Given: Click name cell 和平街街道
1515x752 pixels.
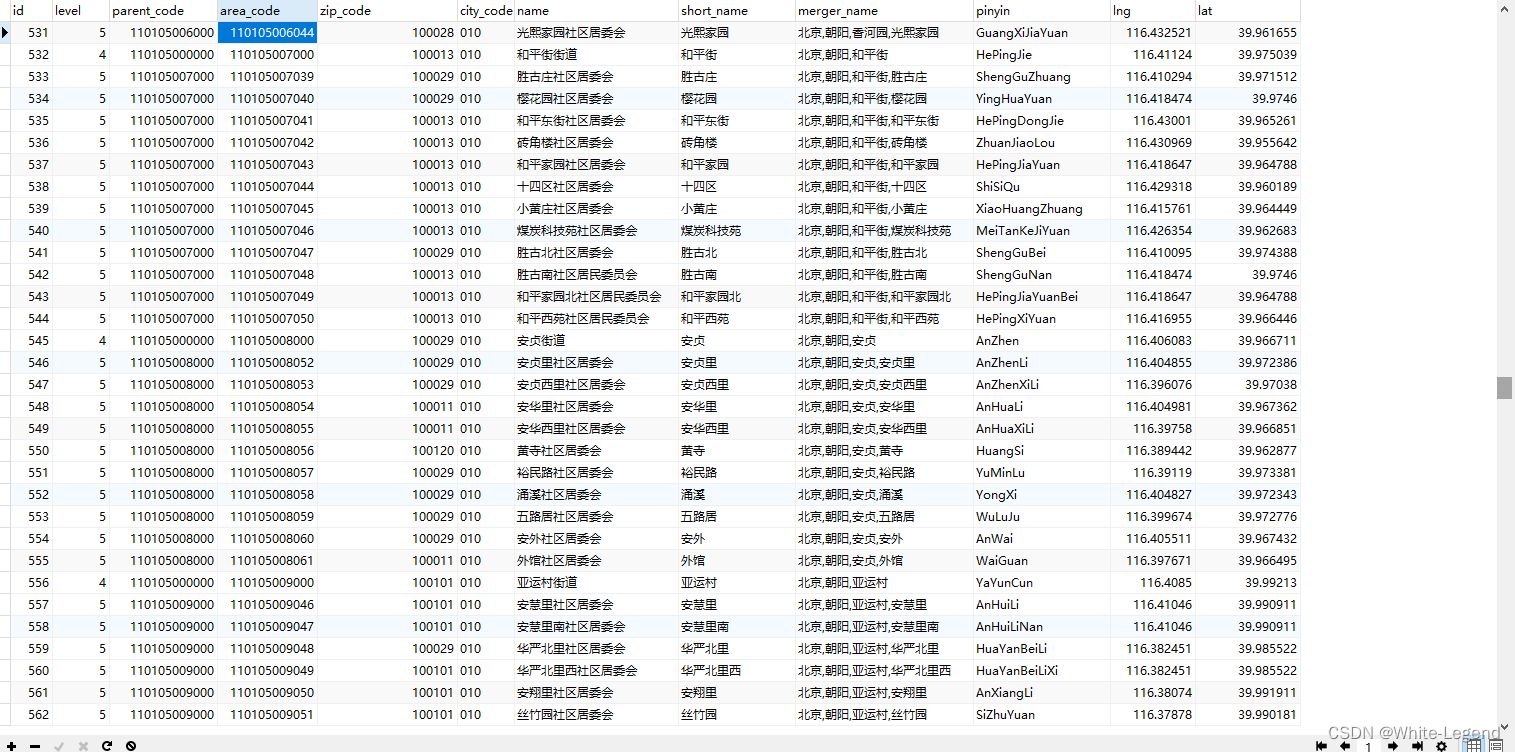Looking at the screenshot, I should pyautogui.click(x=596, y=55).
